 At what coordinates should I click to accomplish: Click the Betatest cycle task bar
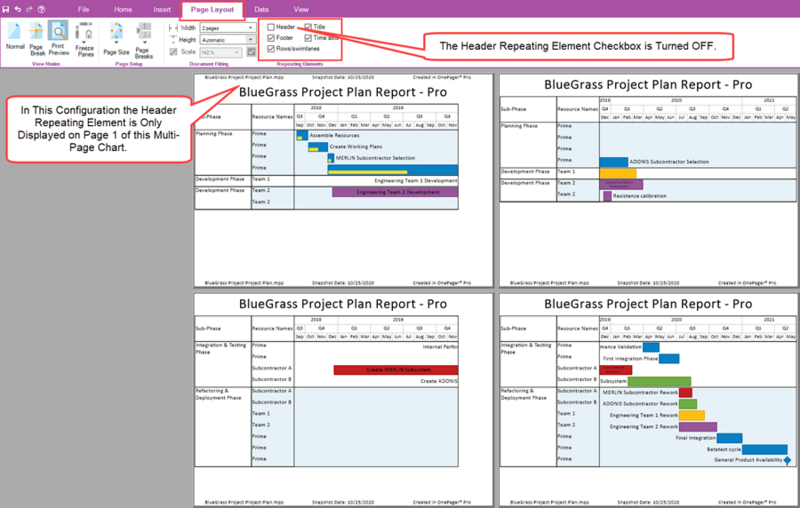764,449
